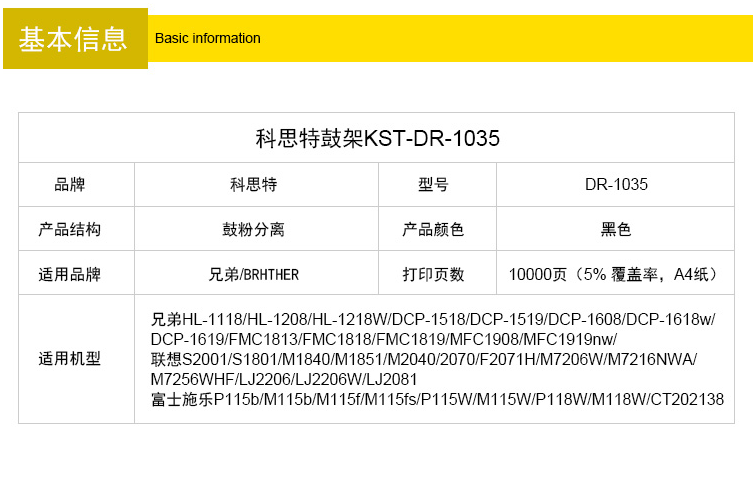Click the line starting M7256WHF/LJ2206

tap(284, 379)
